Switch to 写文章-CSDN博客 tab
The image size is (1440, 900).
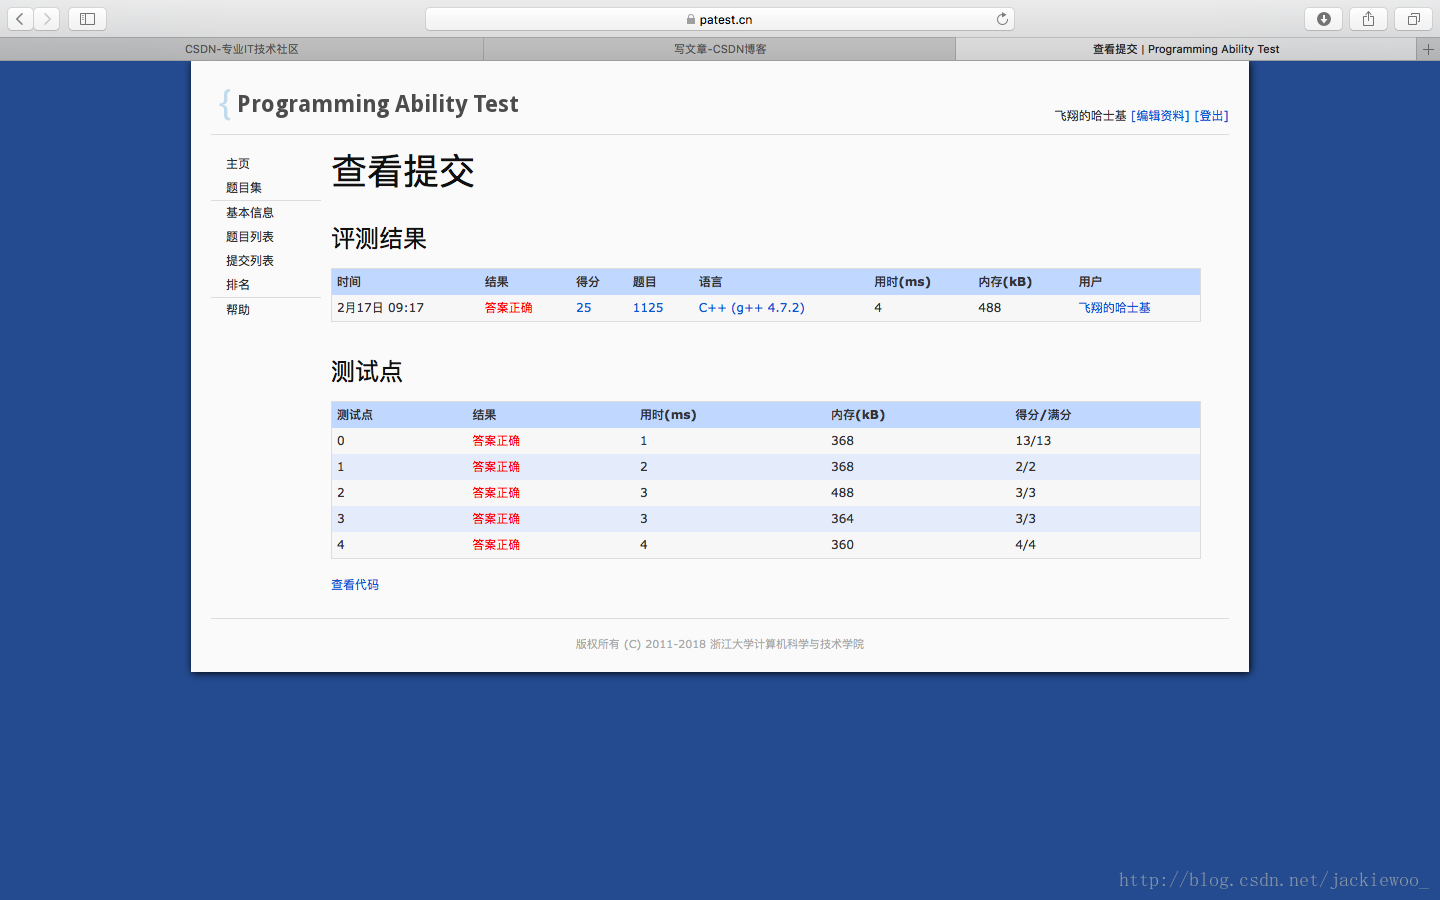point(719,49)
